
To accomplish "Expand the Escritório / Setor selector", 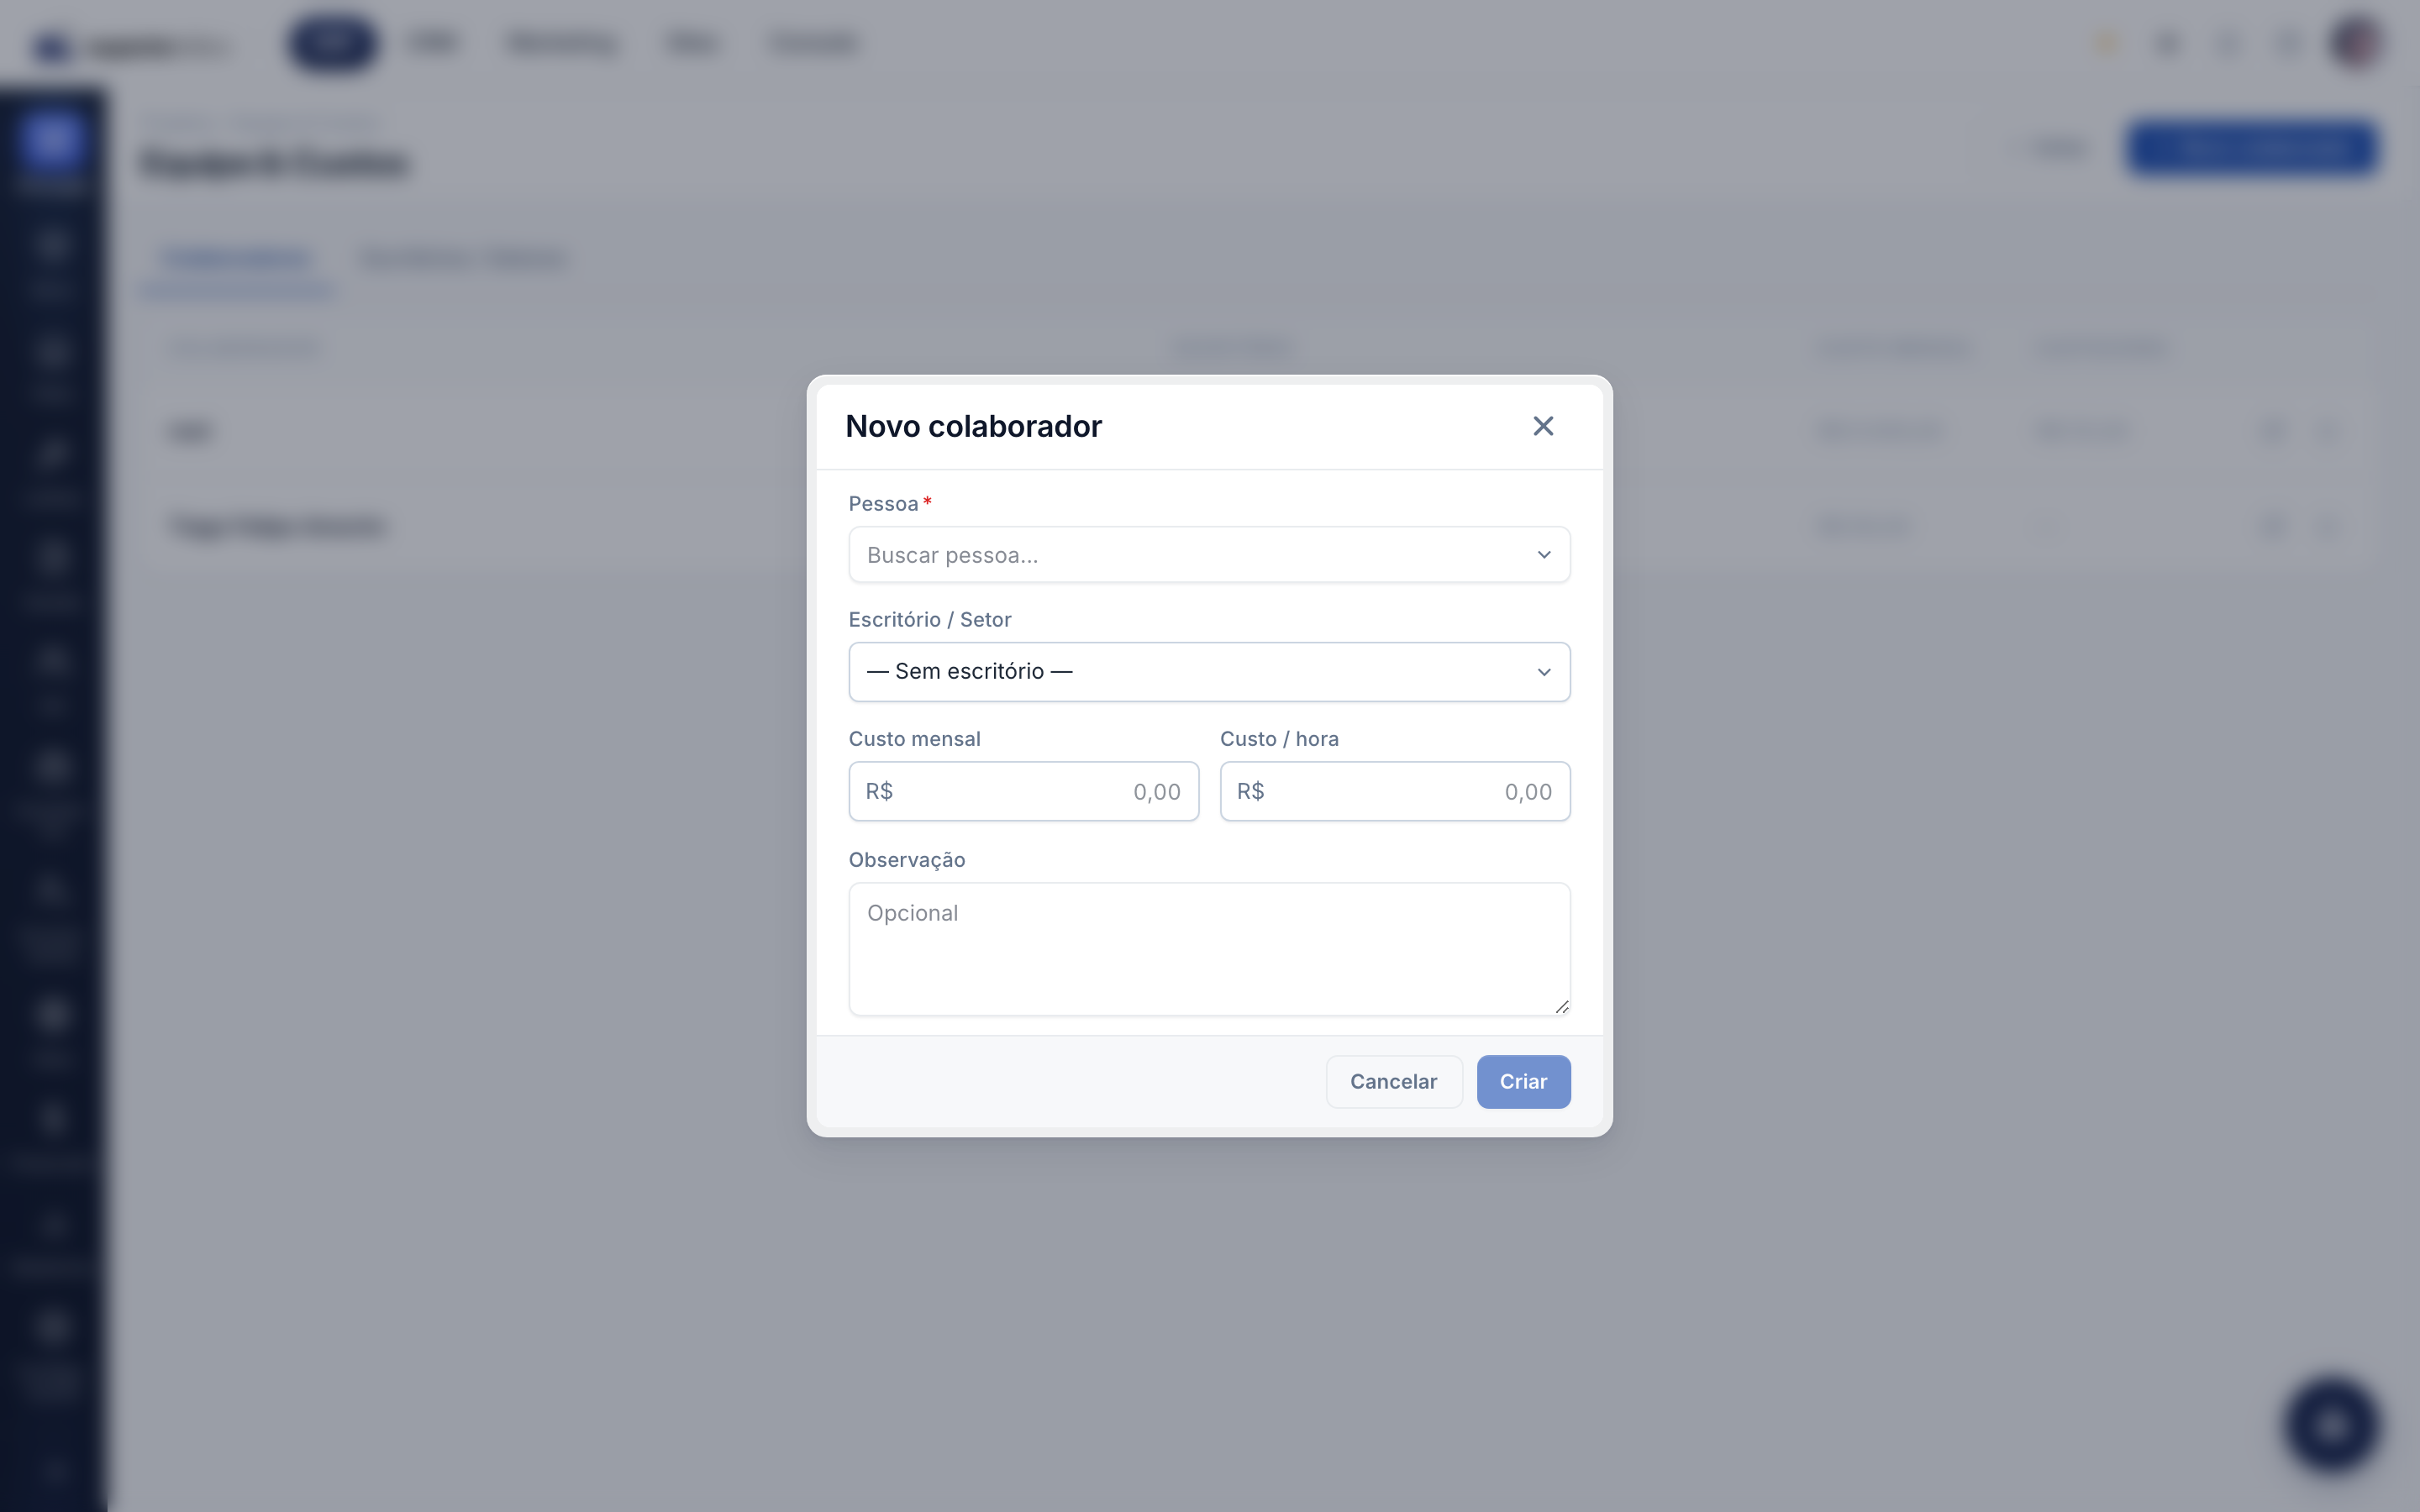I will pyautogui.click(x=1209, y=672).
